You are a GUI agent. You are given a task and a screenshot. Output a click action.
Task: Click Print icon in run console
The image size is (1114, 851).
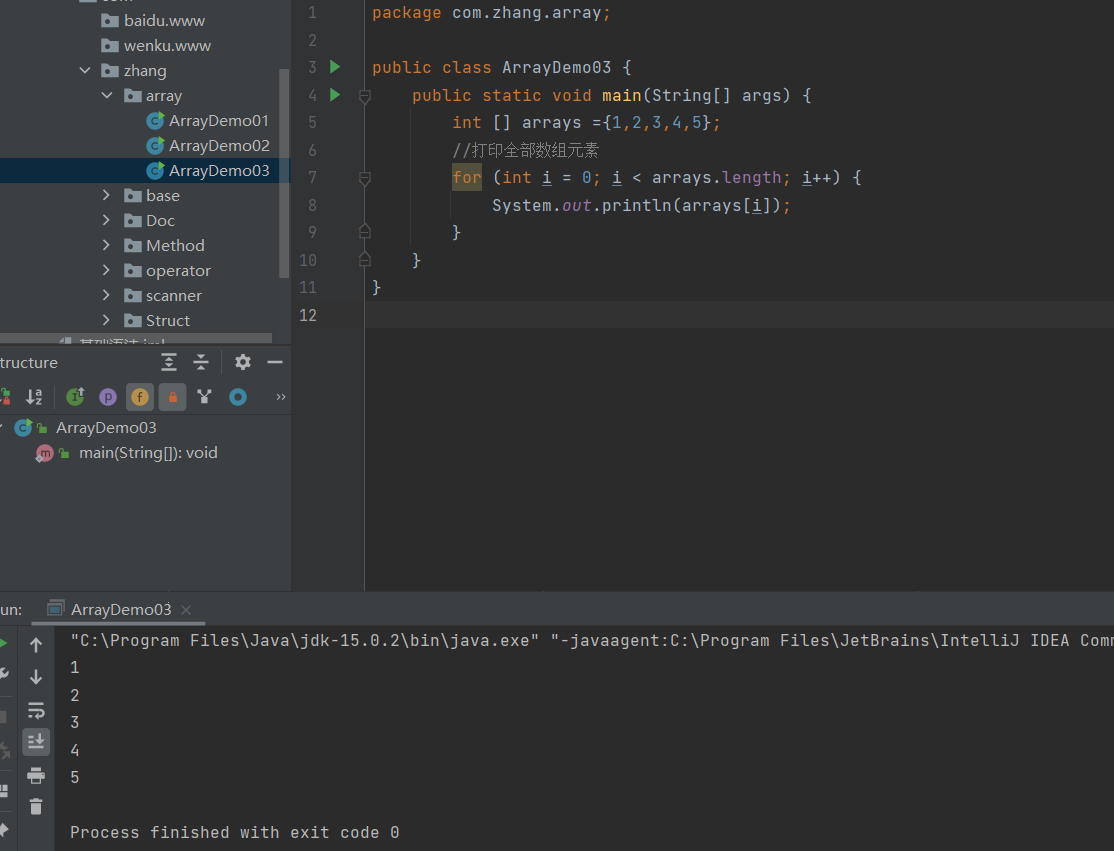click(x=36, y=775)
